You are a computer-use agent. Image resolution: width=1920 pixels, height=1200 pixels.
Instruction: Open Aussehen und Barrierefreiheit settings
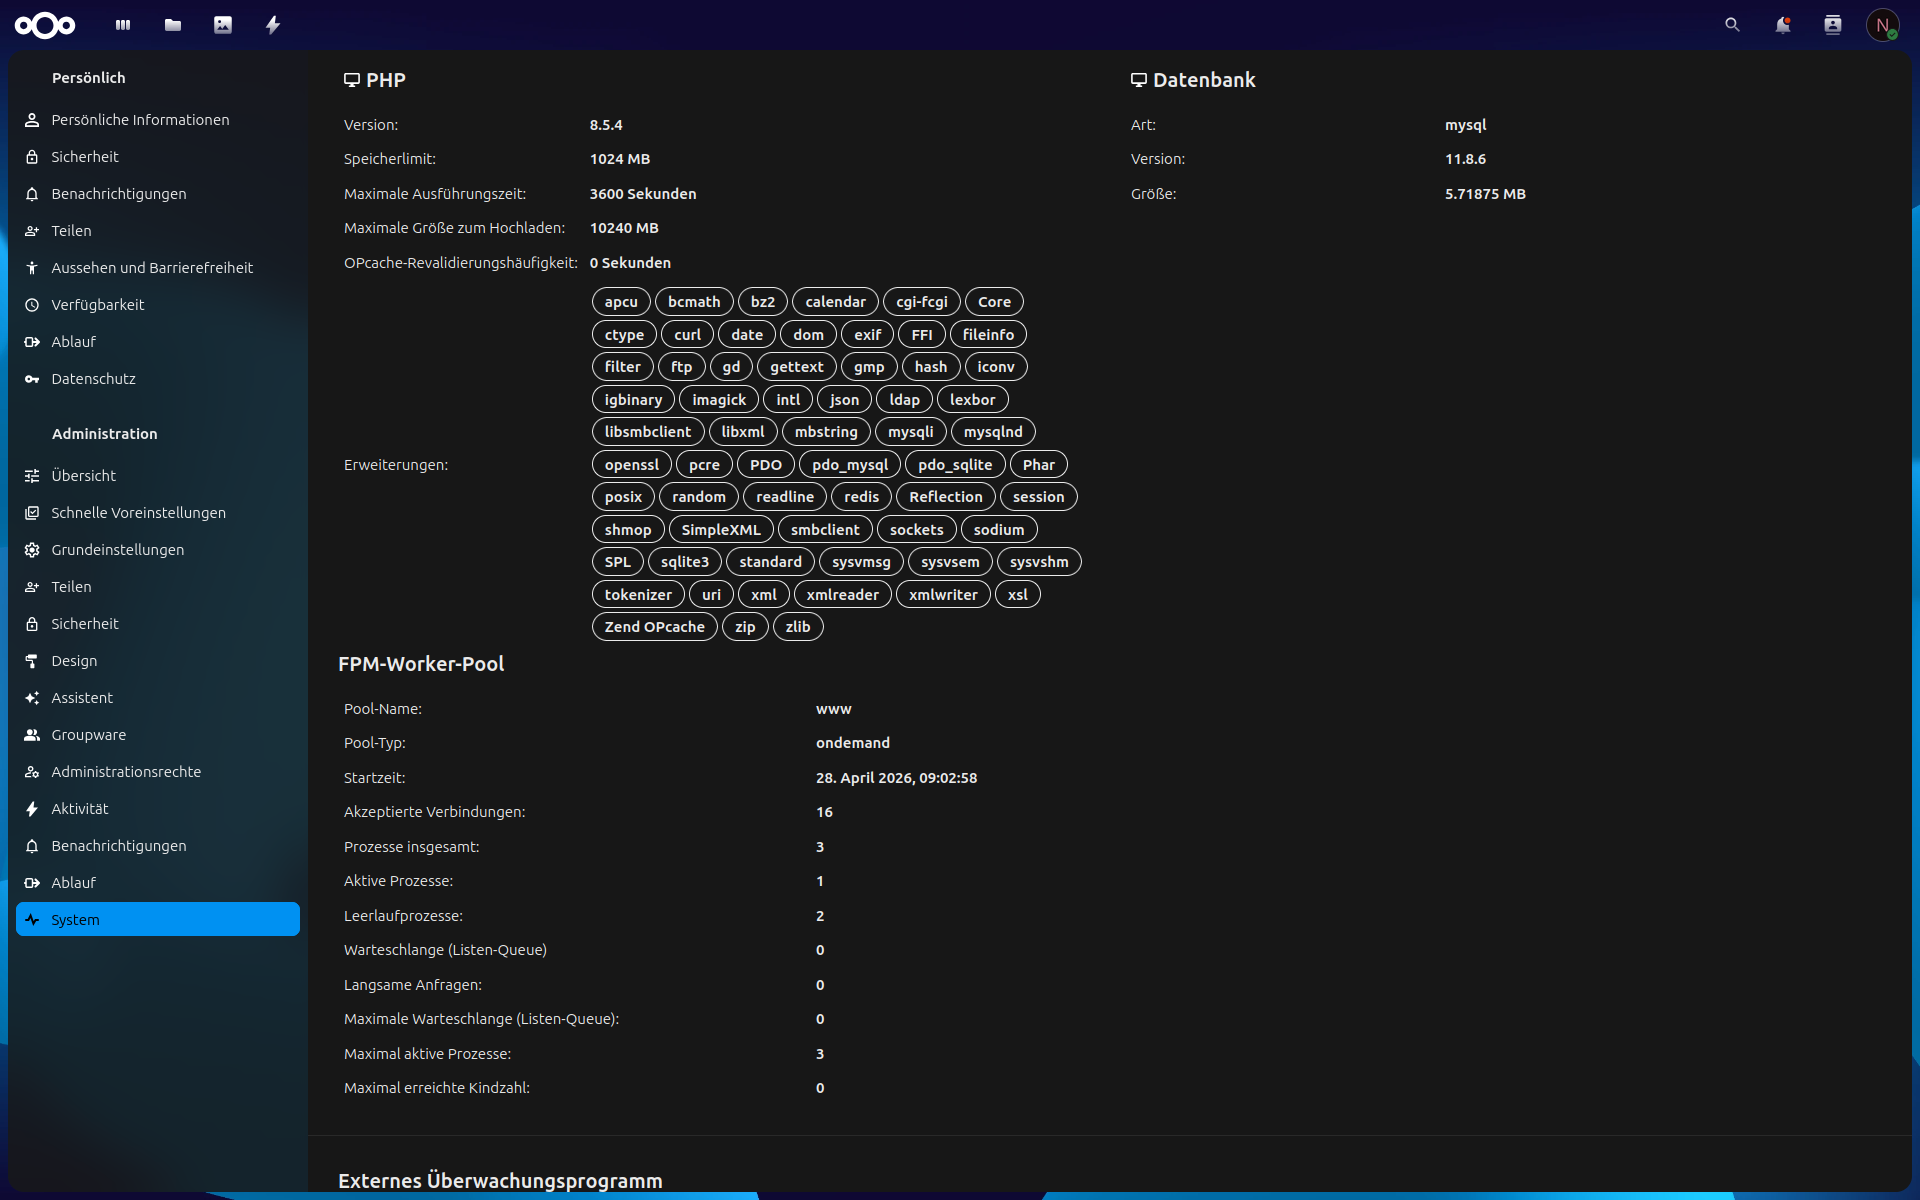click(x=152, y=268)
